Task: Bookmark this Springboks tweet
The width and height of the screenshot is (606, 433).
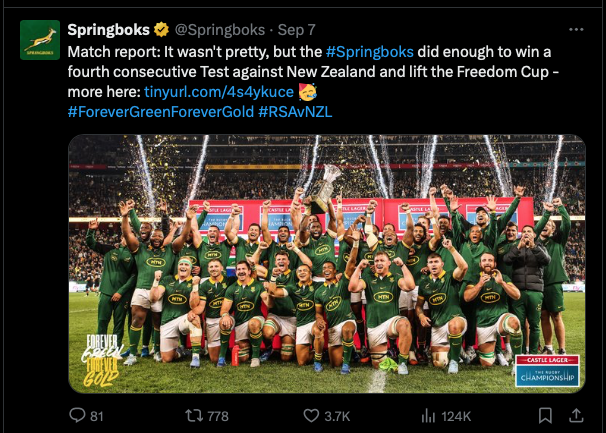Action: click(x=545, y=415)
